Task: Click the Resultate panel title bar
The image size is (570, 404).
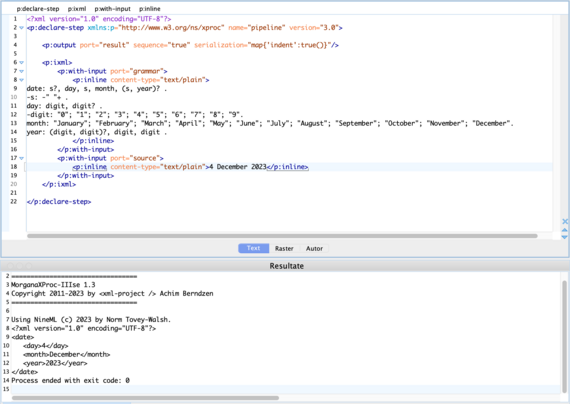Action: 285,266
